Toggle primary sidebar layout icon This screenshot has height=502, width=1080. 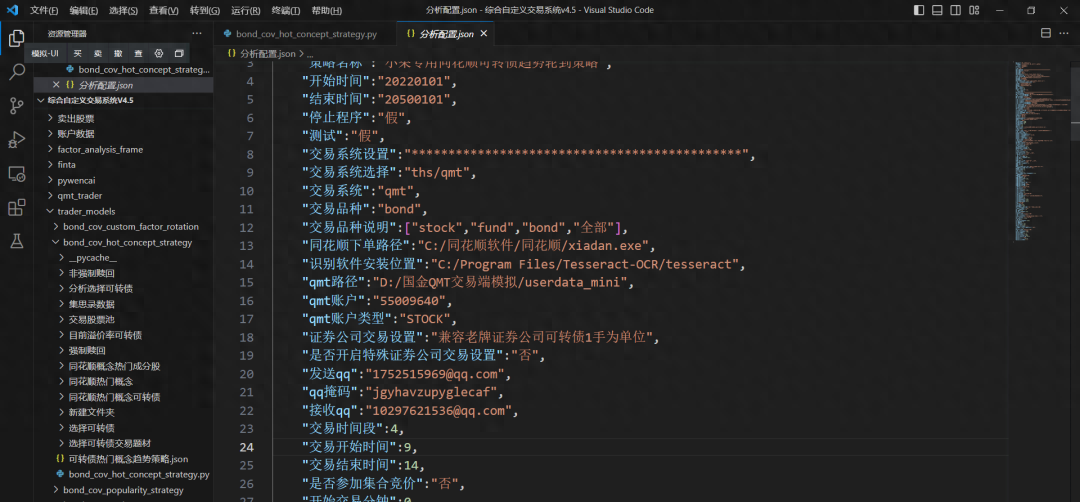919,10
